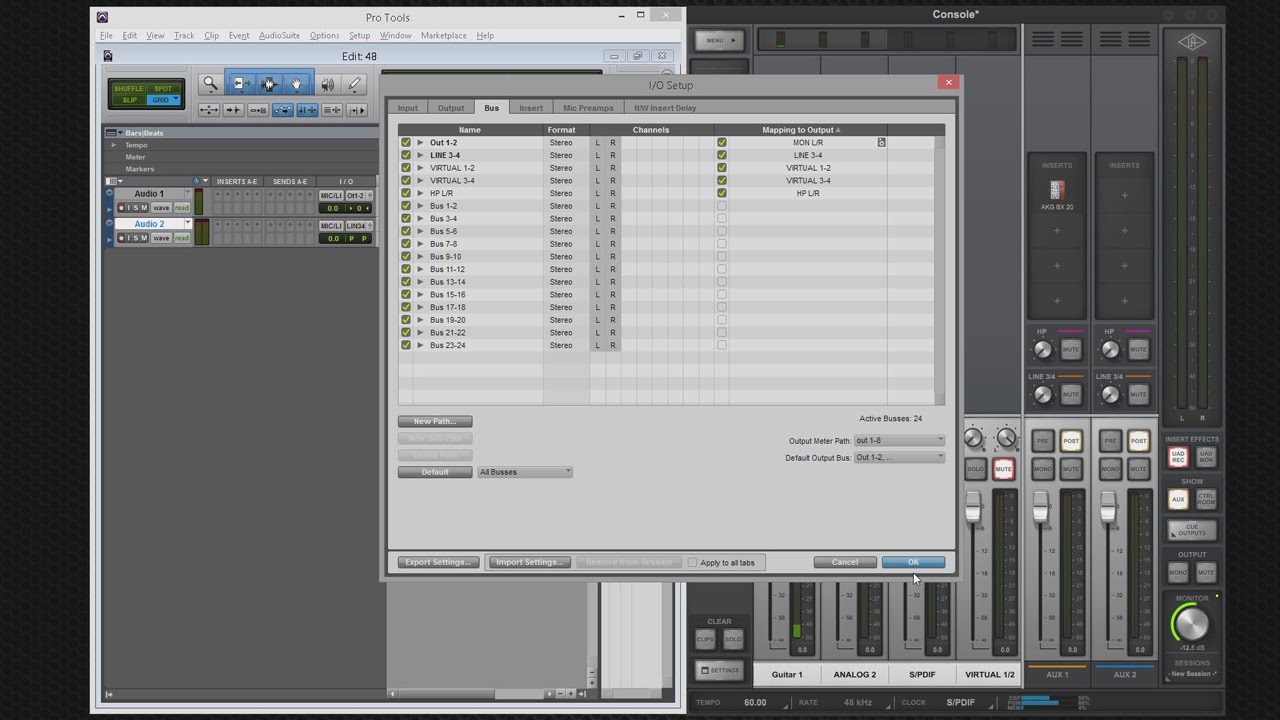Image resolution: width=1280 pixels, height=720 pixels.
Task: Open the Track menu
Action: click(x=184, y=35)
